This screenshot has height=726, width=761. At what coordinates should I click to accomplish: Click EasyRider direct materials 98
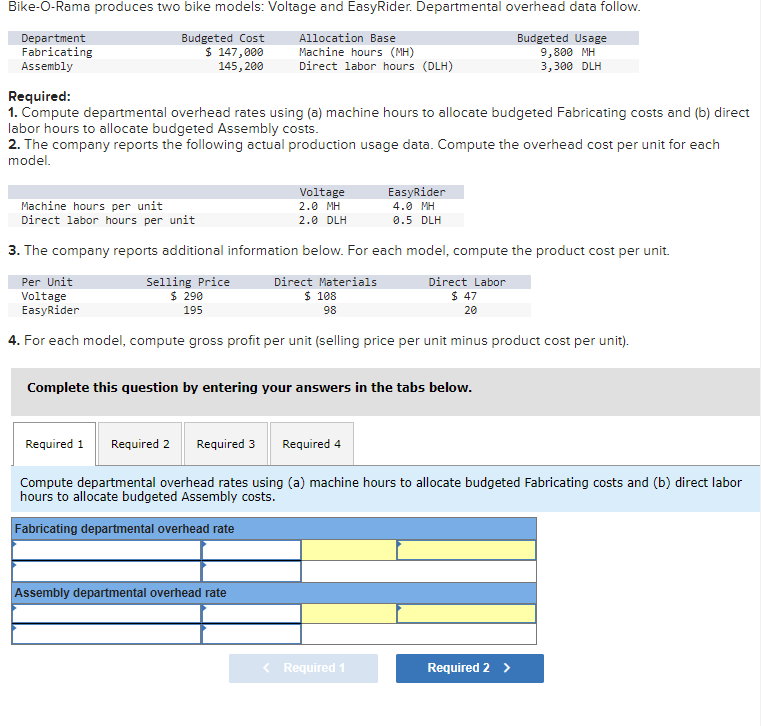(x=330, y=310)
